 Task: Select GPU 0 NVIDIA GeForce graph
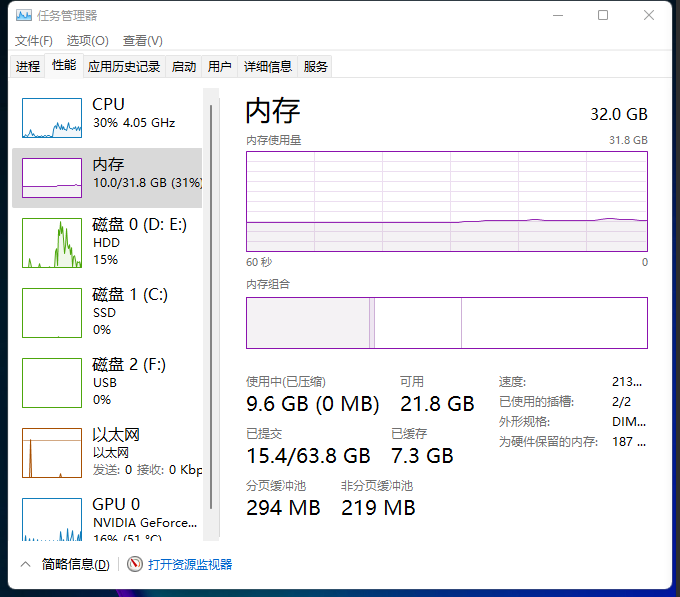point(52,518)
